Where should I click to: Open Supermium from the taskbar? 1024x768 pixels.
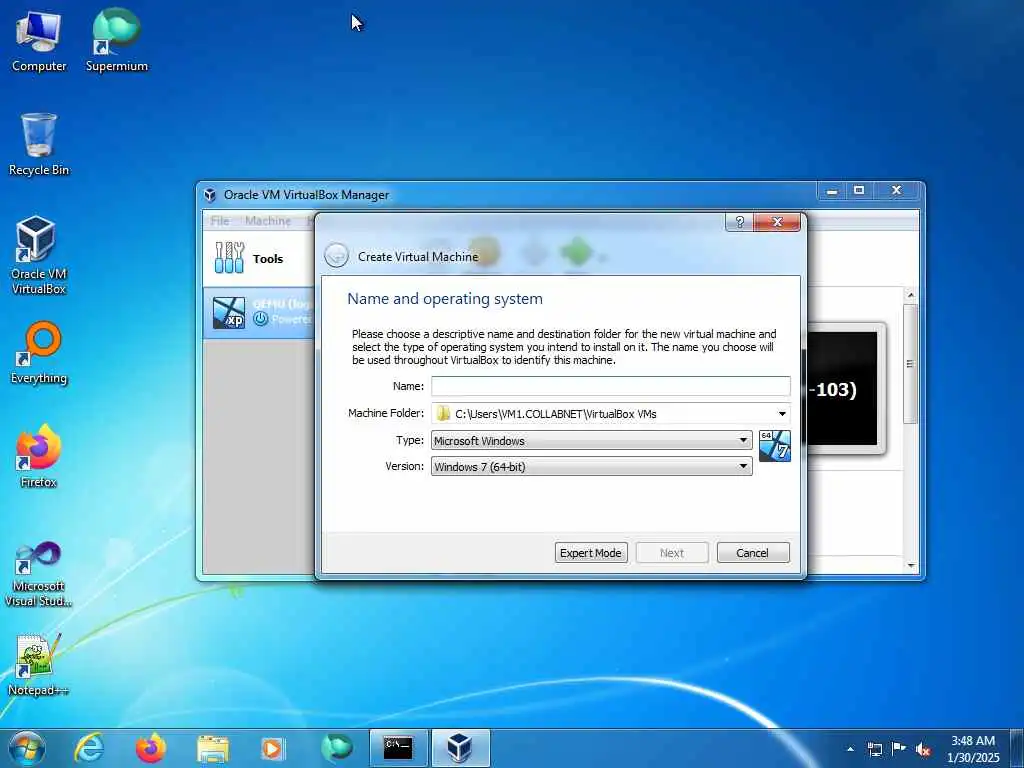click(x=336, y=748)
